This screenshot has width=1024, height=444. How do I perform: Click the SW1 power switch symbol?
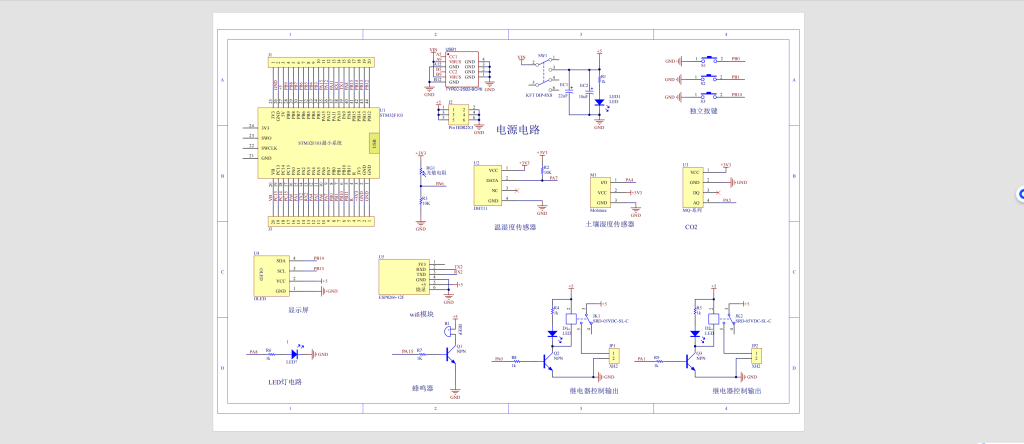[x=544, y=69]
